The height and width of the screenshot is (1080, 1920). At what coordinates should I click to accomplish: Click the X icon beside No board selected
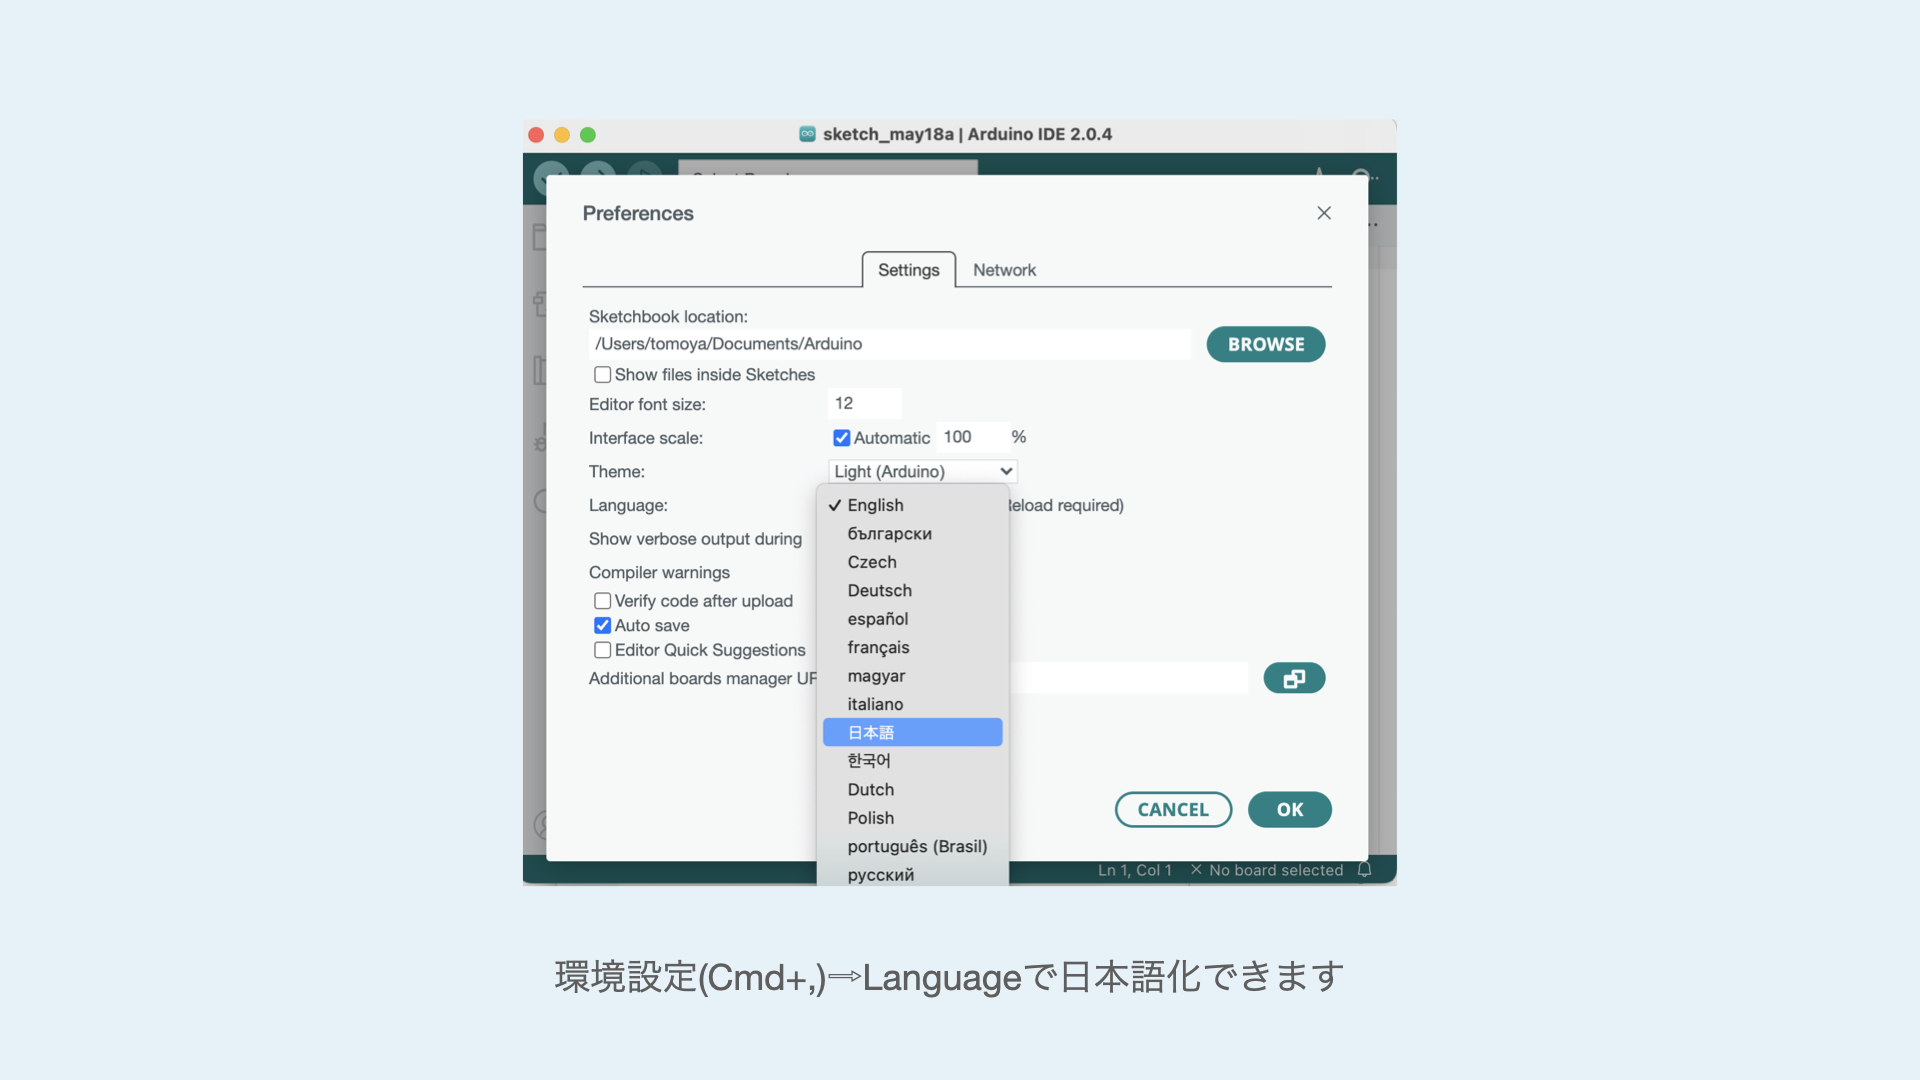1196,870
